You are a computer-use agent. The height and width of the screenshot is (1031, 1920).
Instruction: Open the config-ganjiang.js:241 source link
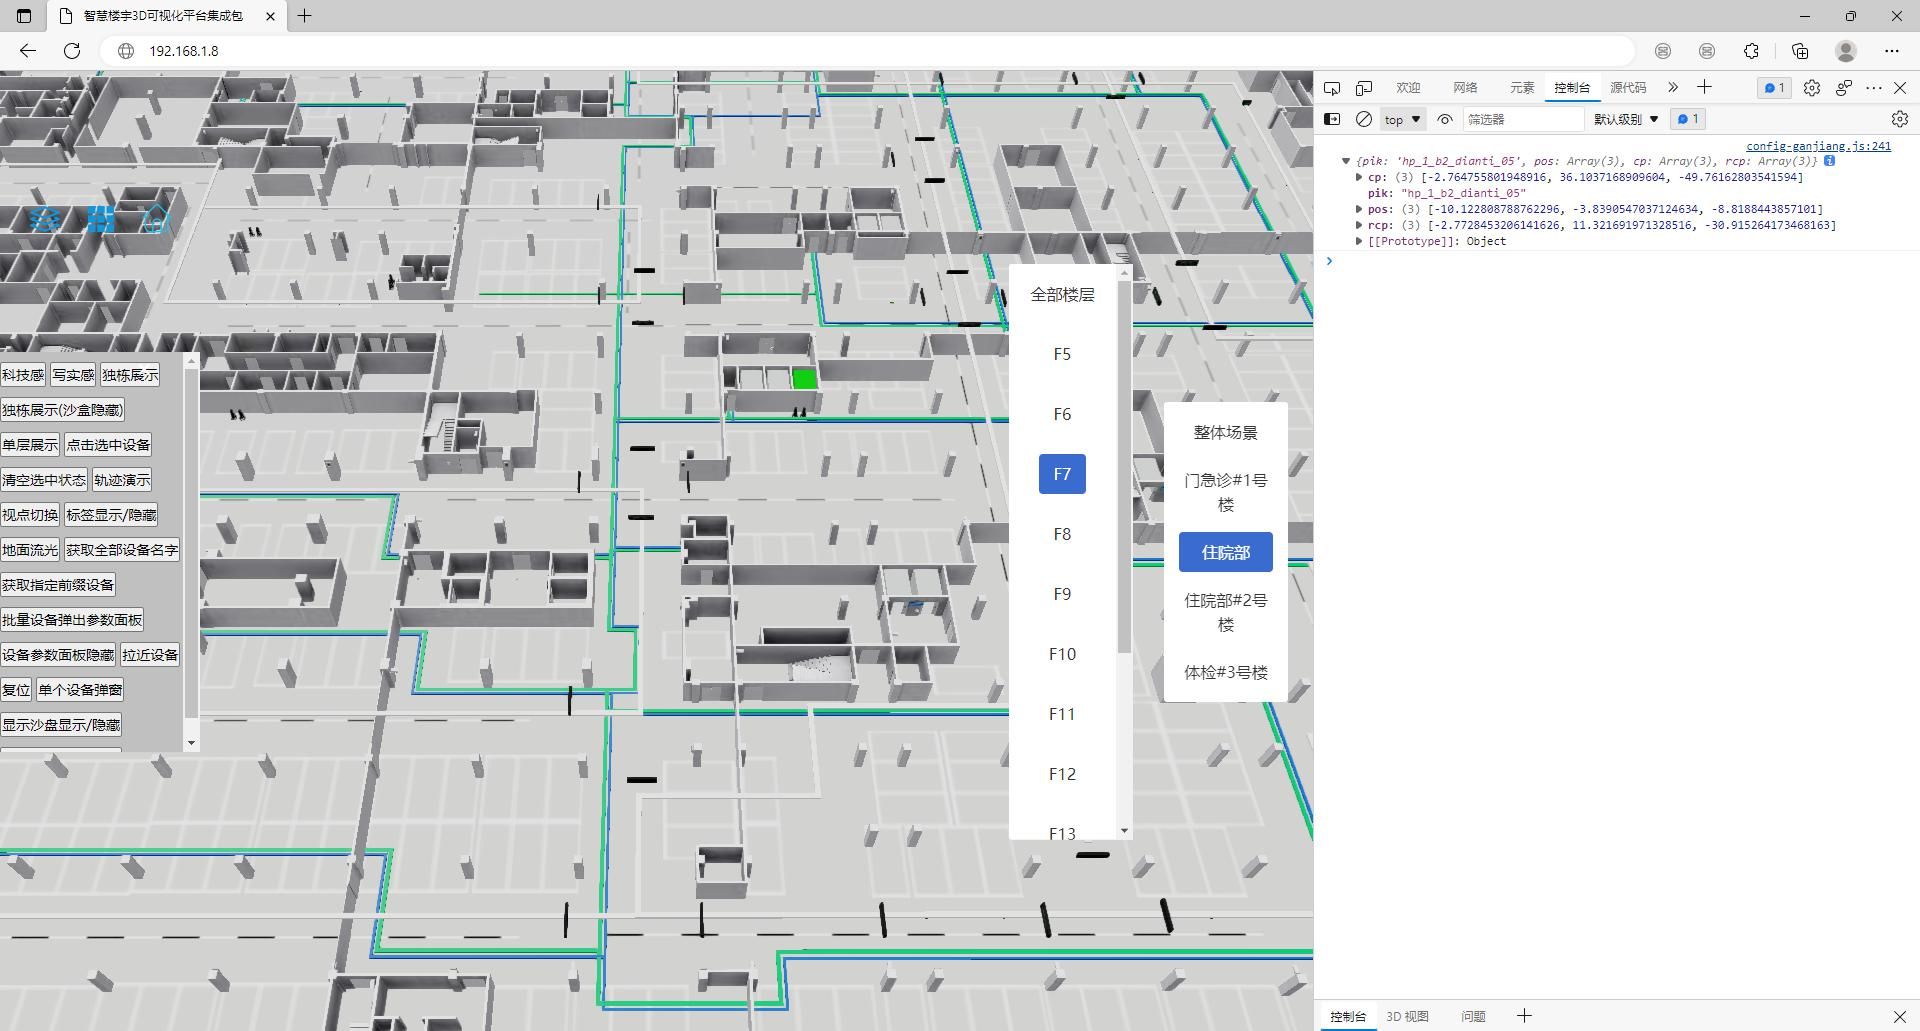[1818, 146]
